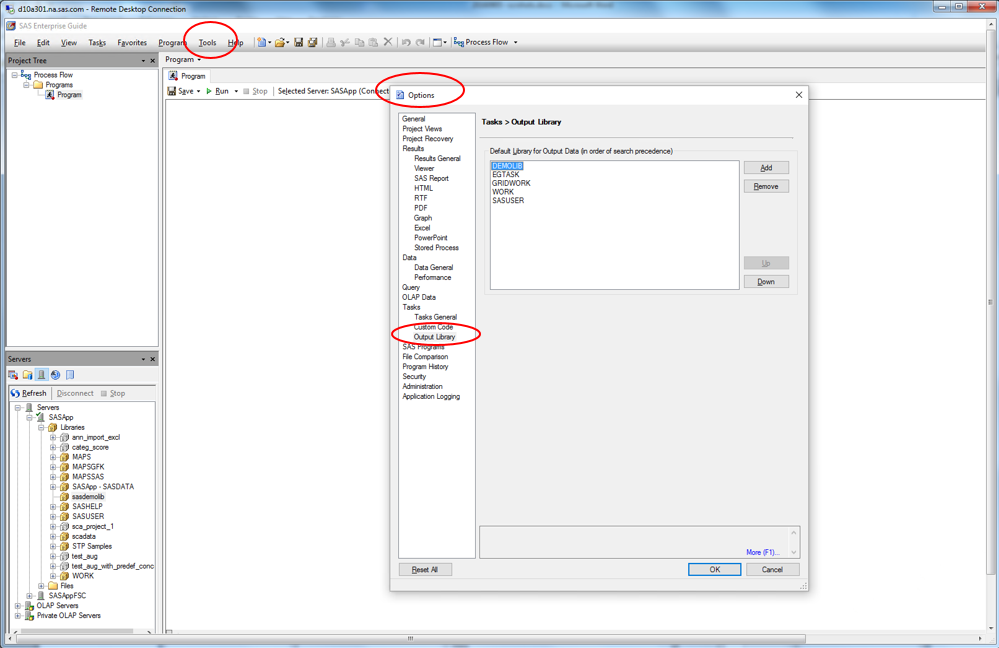Select EGTASK in the output library list
999x648 pixels.
point(505,175)
